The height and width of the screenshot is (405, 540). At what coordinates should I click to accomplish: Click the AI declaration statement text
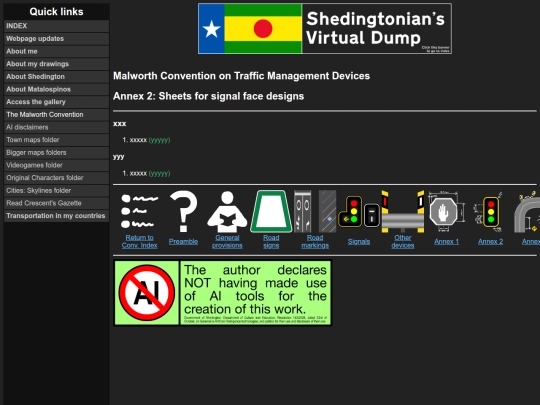(255, 289)
